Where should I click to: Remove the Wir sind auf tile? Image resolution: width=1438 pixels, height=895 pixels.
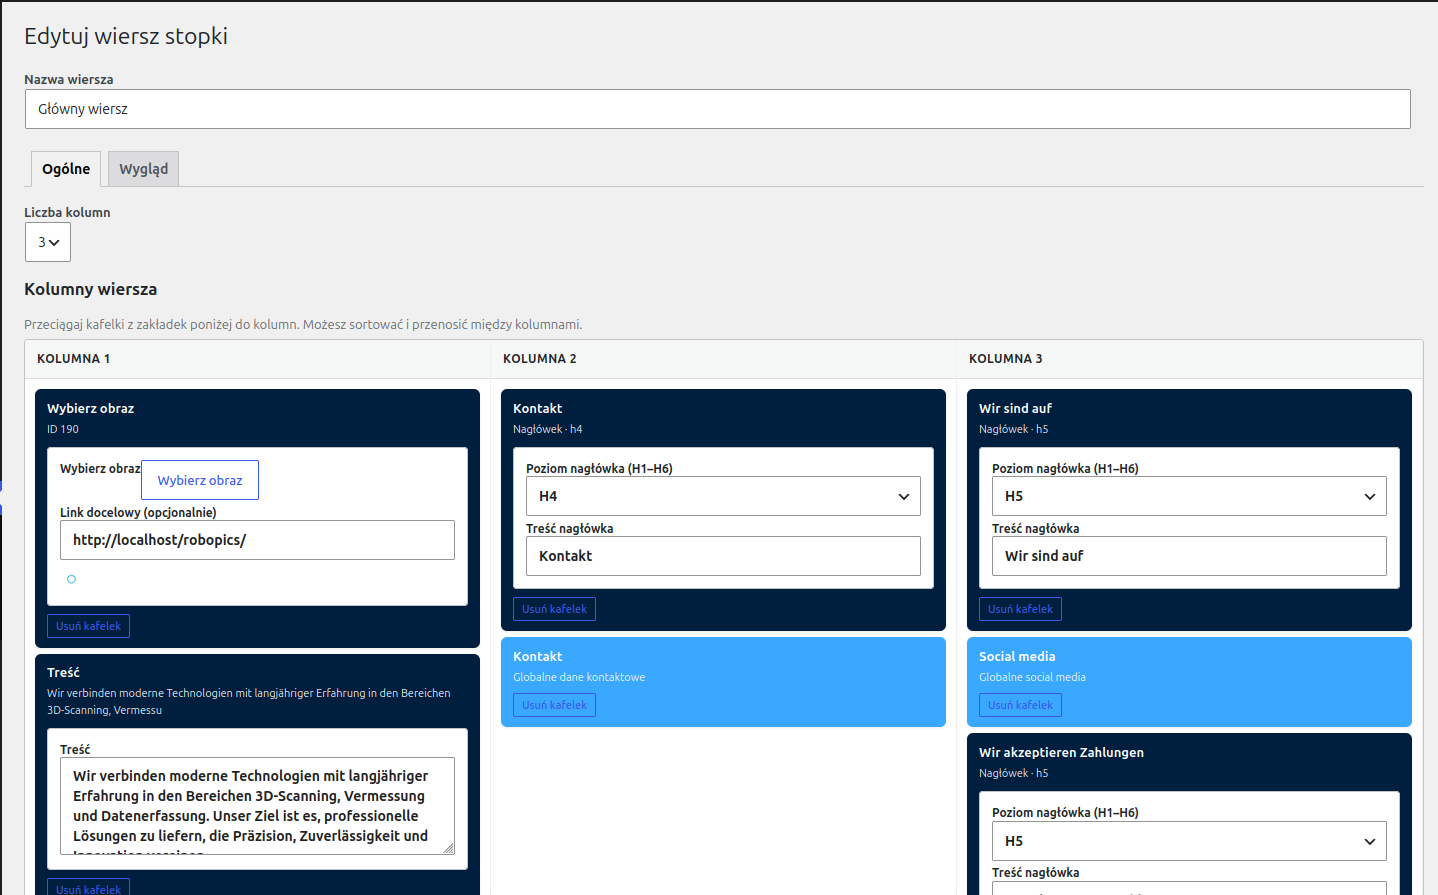click(1020, 609)
